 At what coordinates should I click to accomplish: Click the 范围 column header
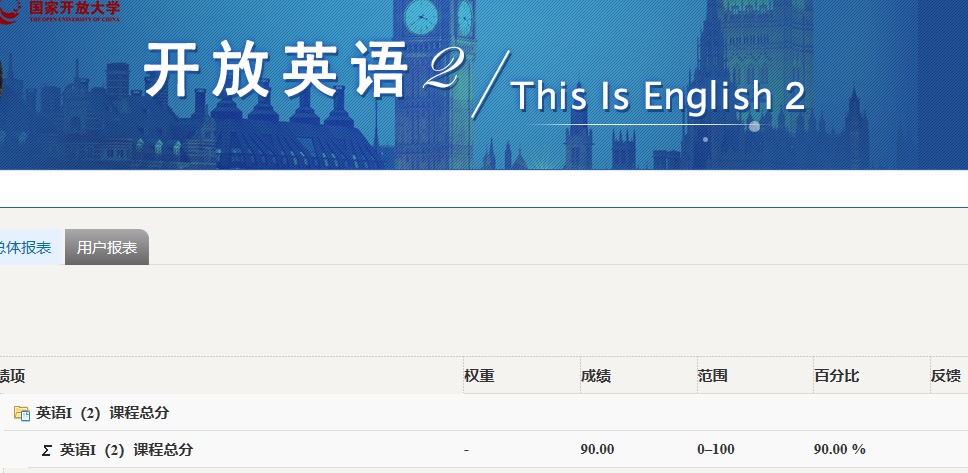712,375
